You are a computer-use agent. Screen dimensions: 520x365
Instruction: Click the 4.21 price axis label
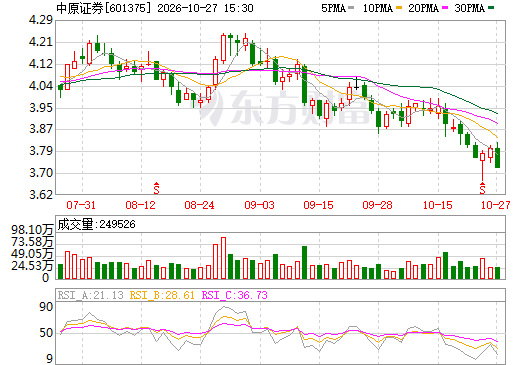(41, 42)
